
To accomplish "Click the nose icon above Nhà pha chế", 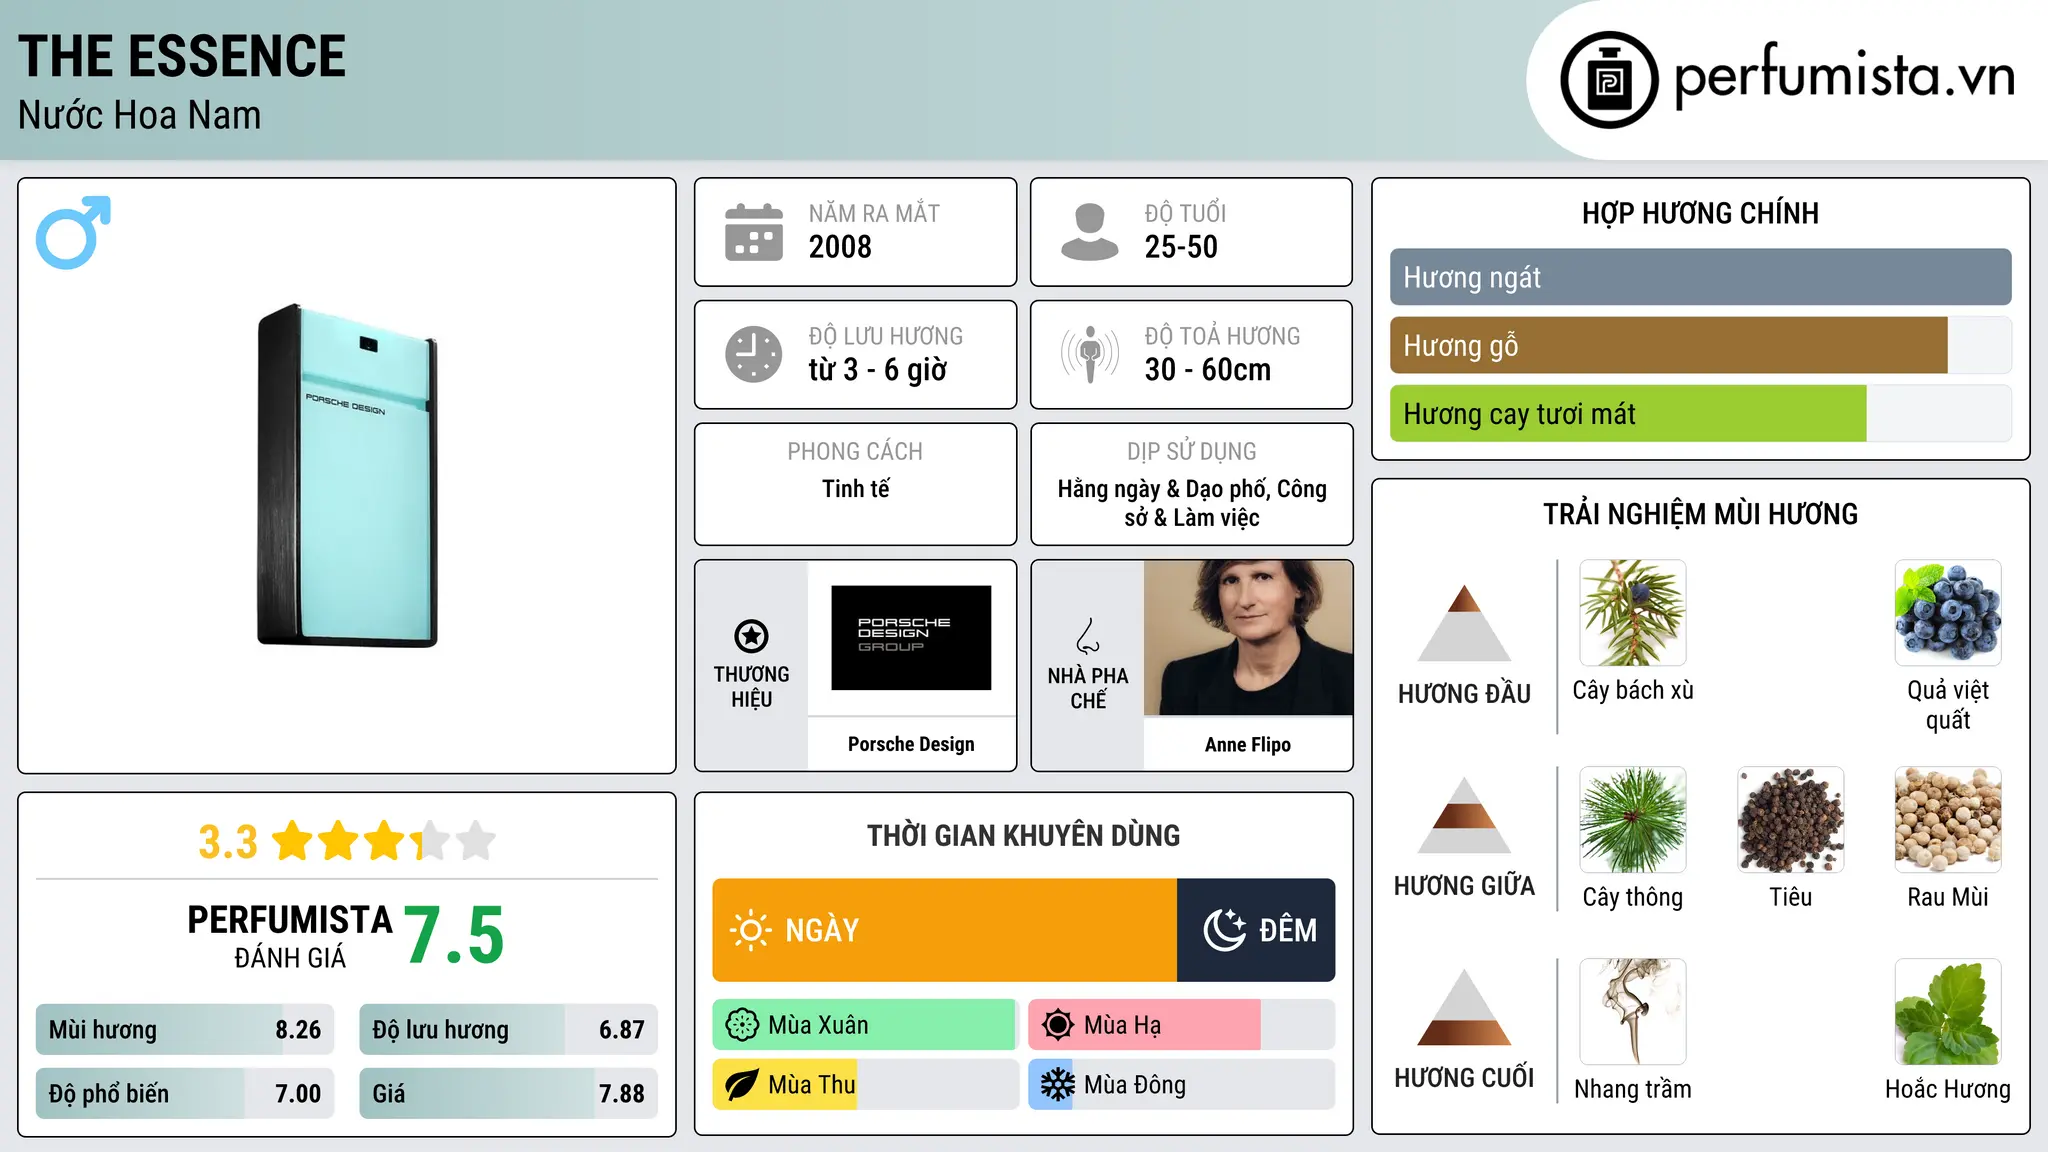I will [x=1087, y=636].
